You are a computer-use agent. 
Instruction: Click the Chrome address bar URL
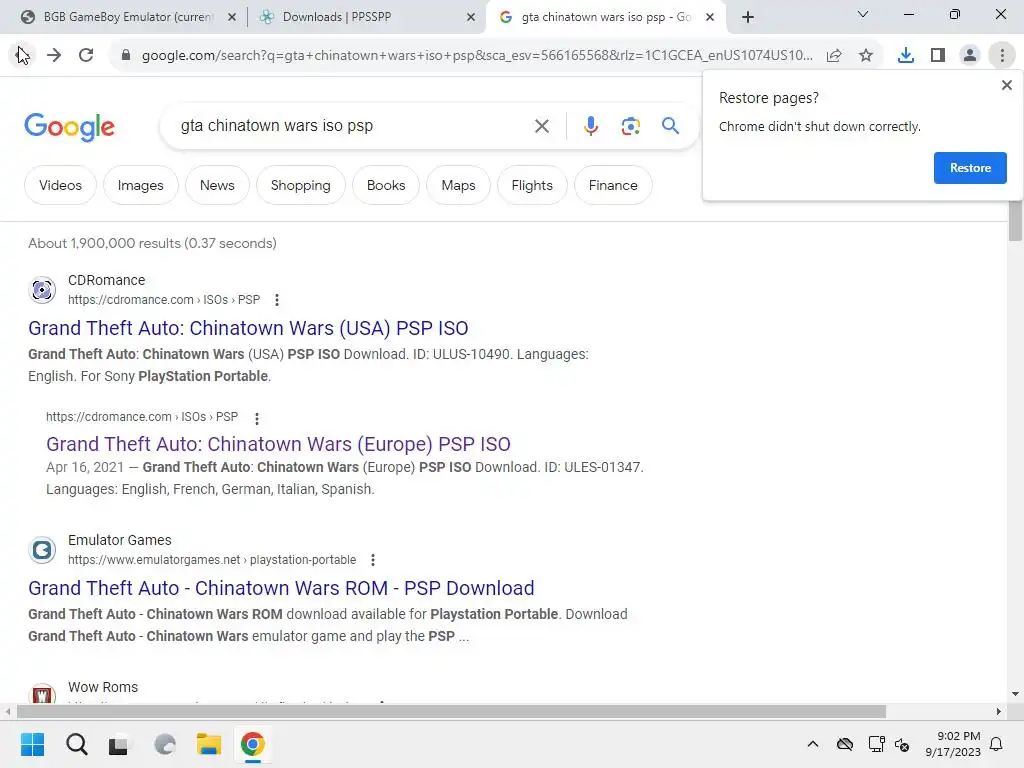point(477,56)
